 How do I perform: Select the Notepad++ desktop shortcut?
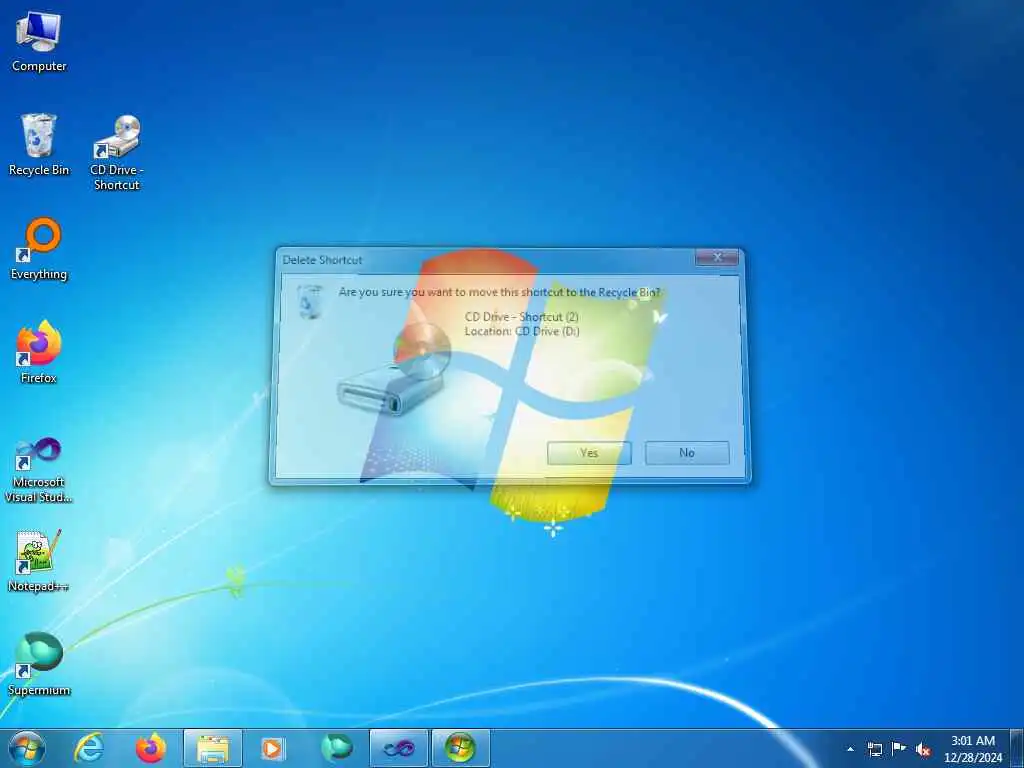39,561
